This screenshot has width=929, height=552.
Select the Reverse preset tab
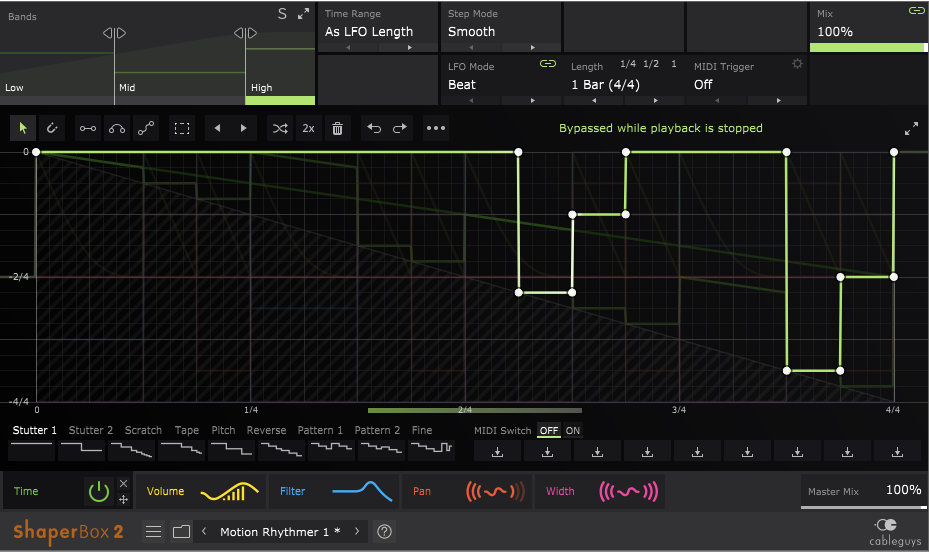(266, 430)
